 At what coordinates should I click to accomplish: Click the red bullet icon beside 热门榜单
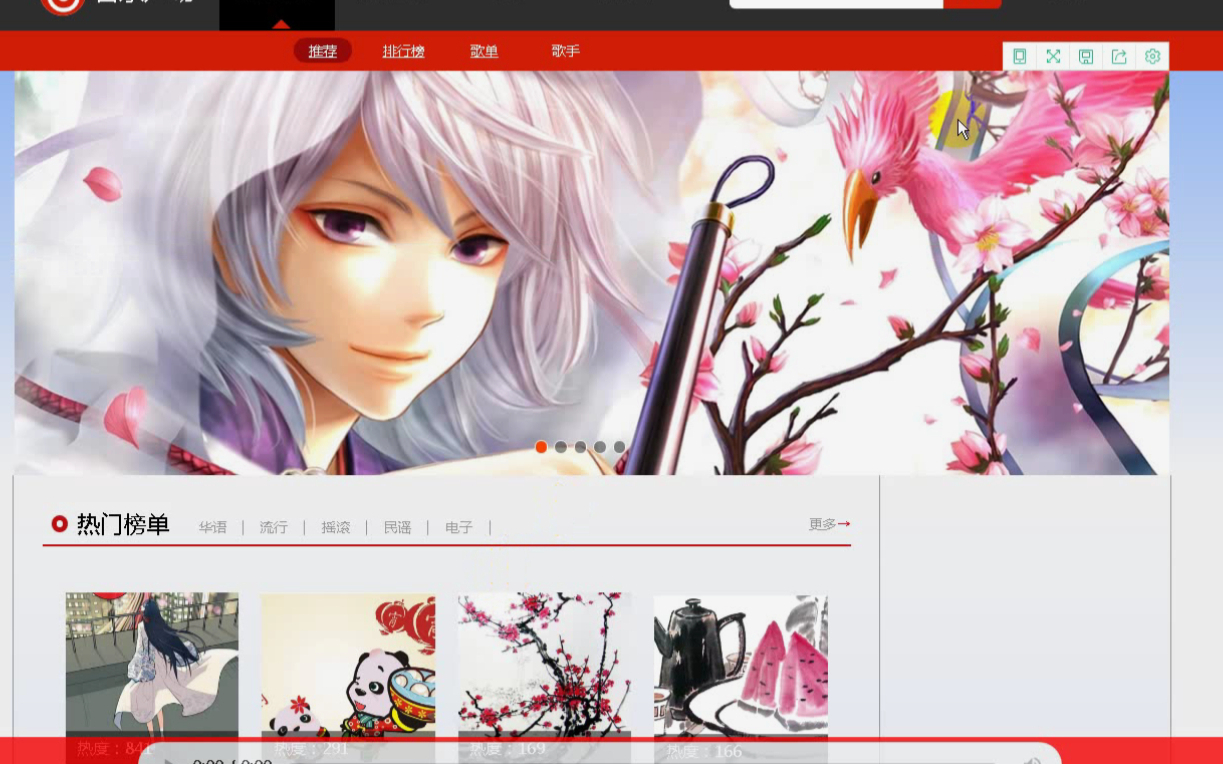pyautogui.click(x=60, y=524)
